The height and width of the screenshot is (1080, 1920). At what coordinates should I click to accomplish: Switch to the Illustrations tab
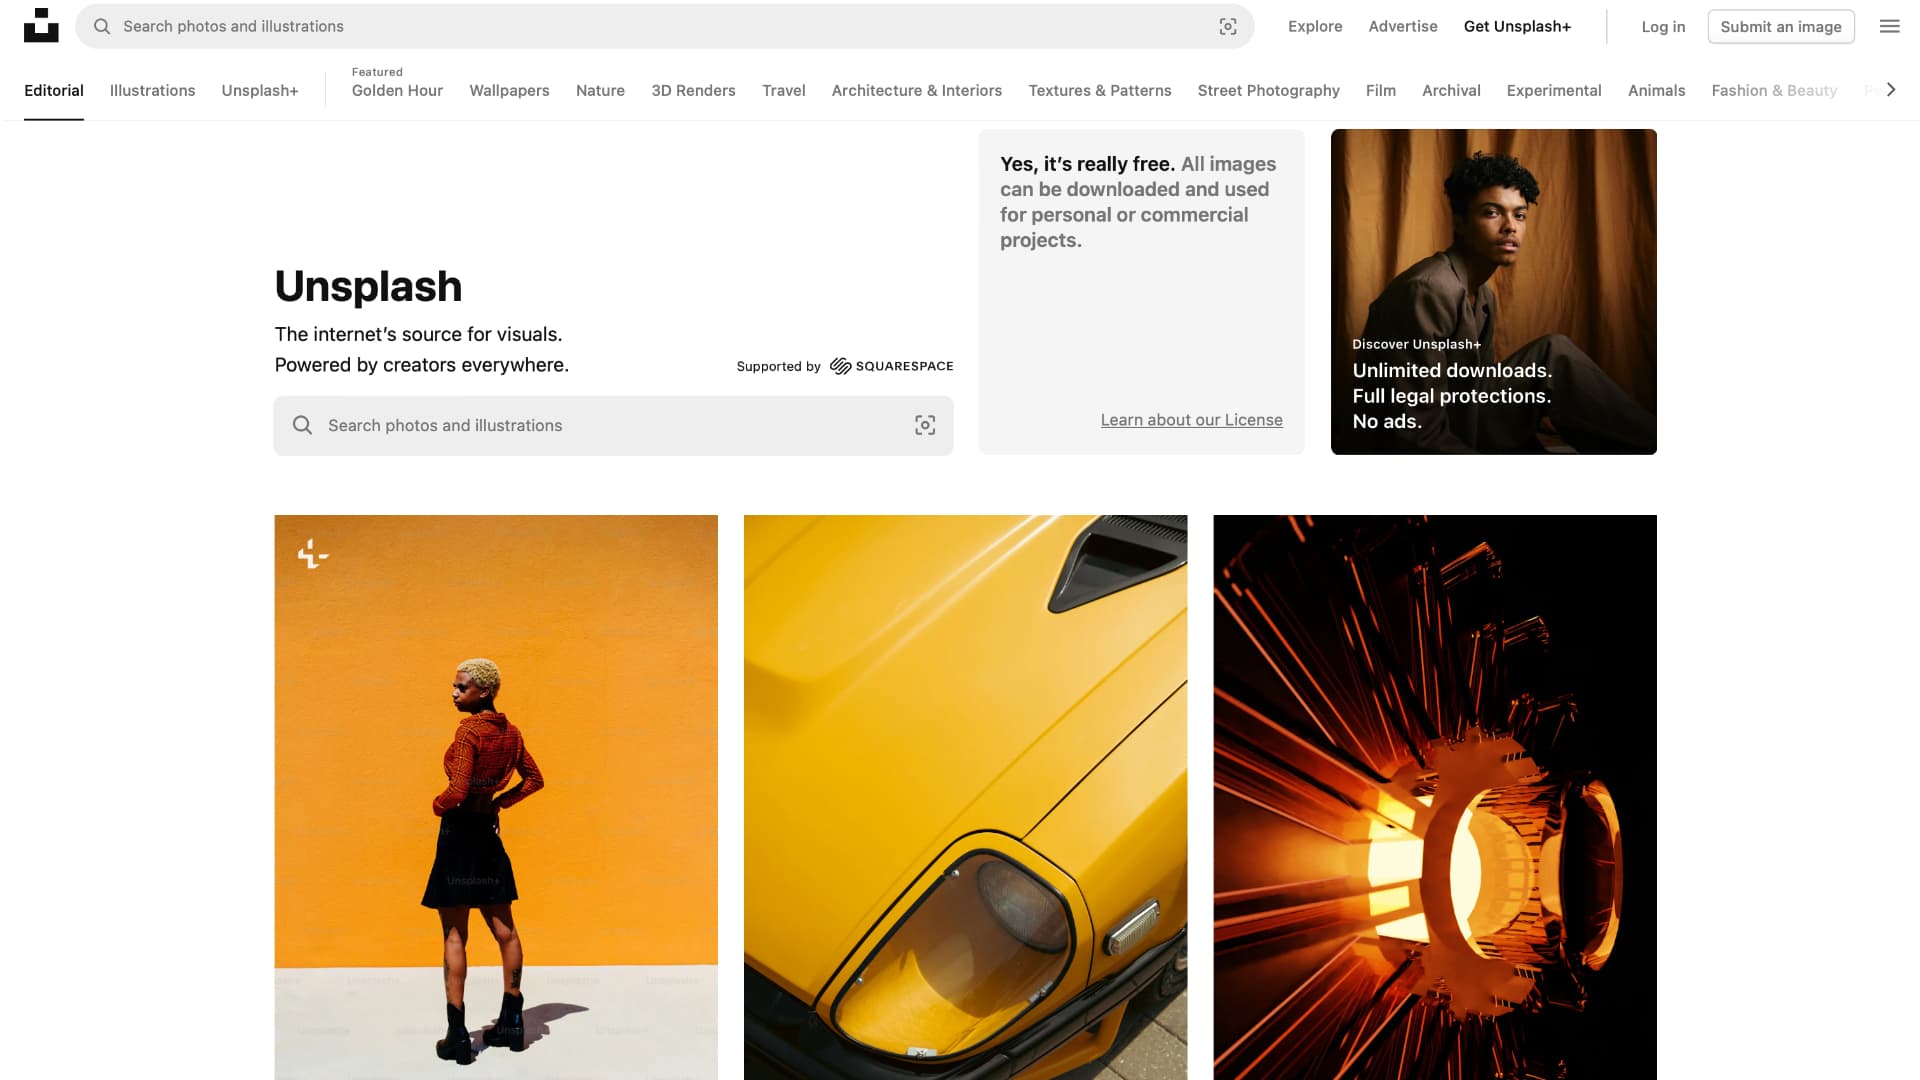(x=152, y=91)
